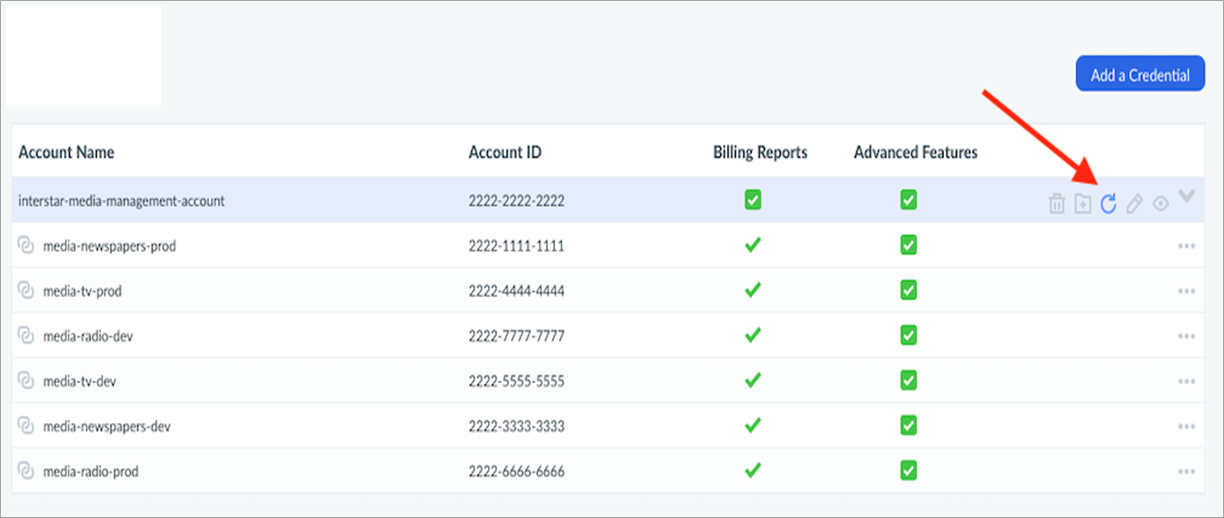Open more options for media-radio-dev

1187,336
